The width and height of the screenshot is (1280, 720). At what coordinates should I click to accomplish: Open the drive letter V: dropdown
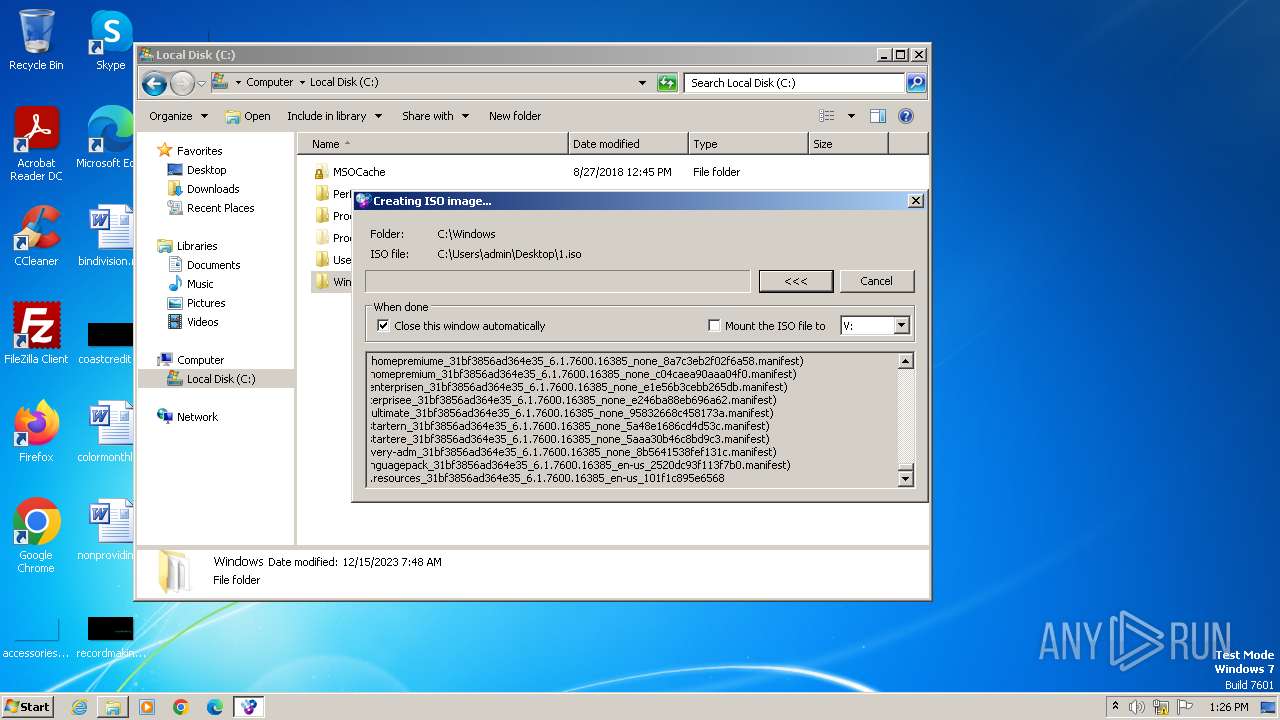901,326
